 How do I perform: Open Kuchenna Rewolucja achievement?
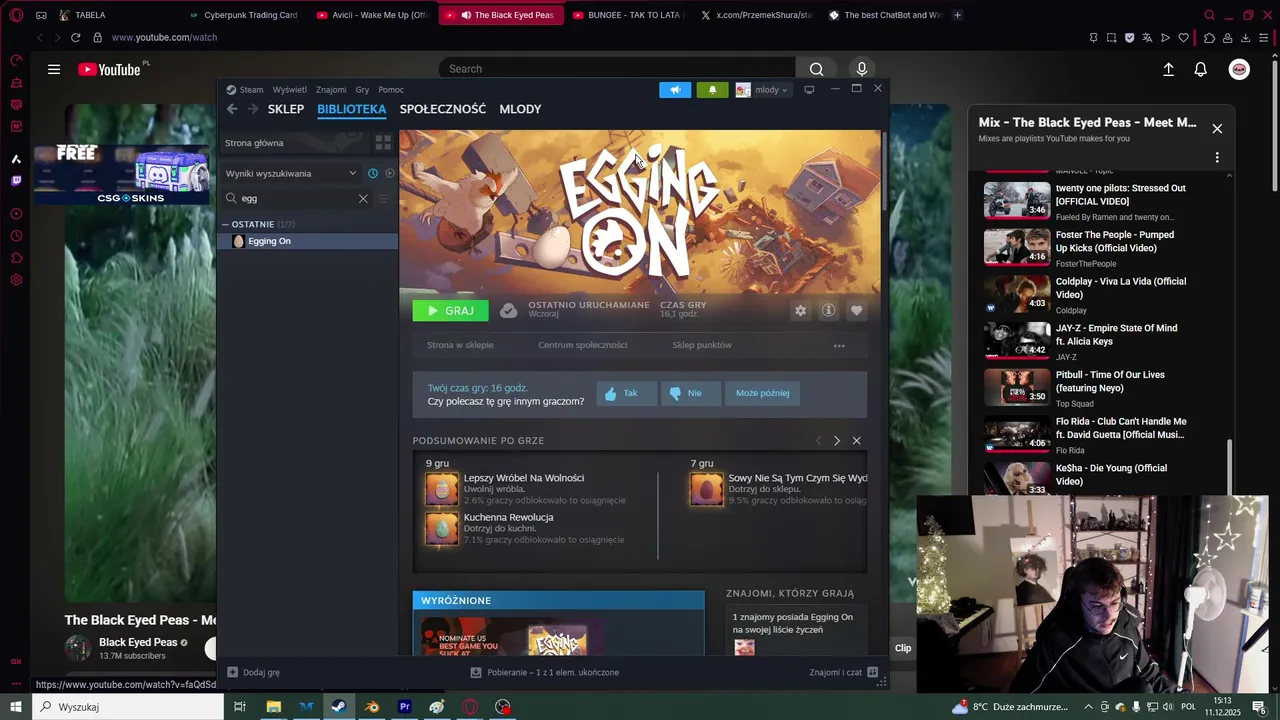(x=524, y=528)
